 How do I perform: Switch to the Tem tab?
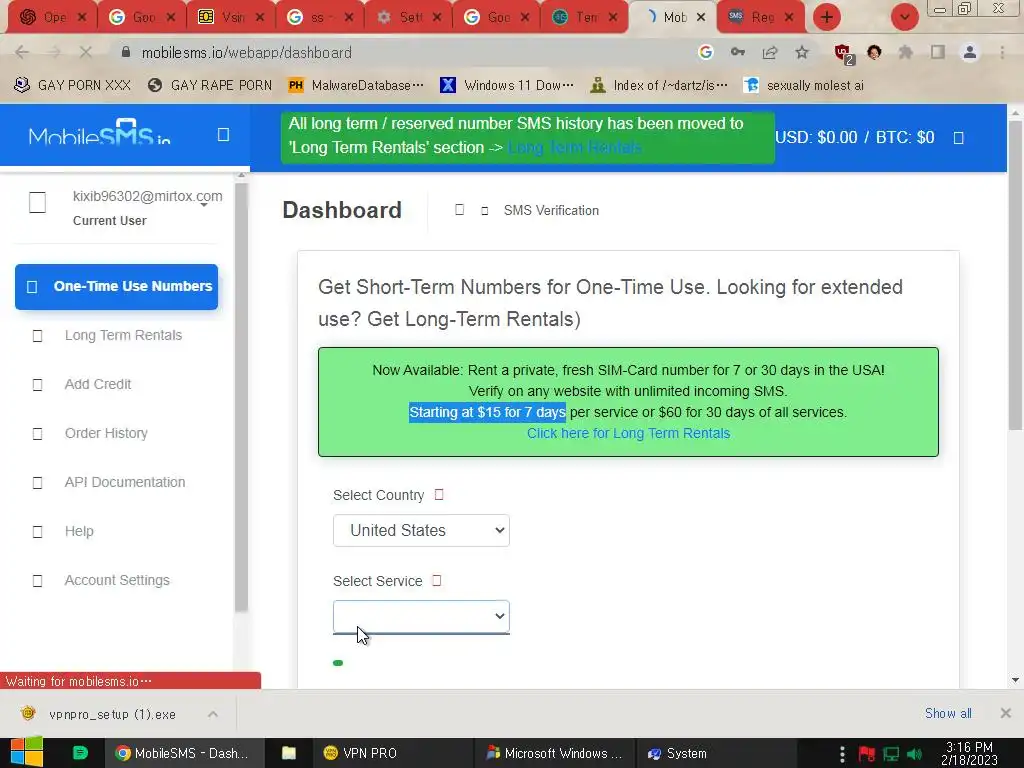pyautogui.click(x=584, y=17)
